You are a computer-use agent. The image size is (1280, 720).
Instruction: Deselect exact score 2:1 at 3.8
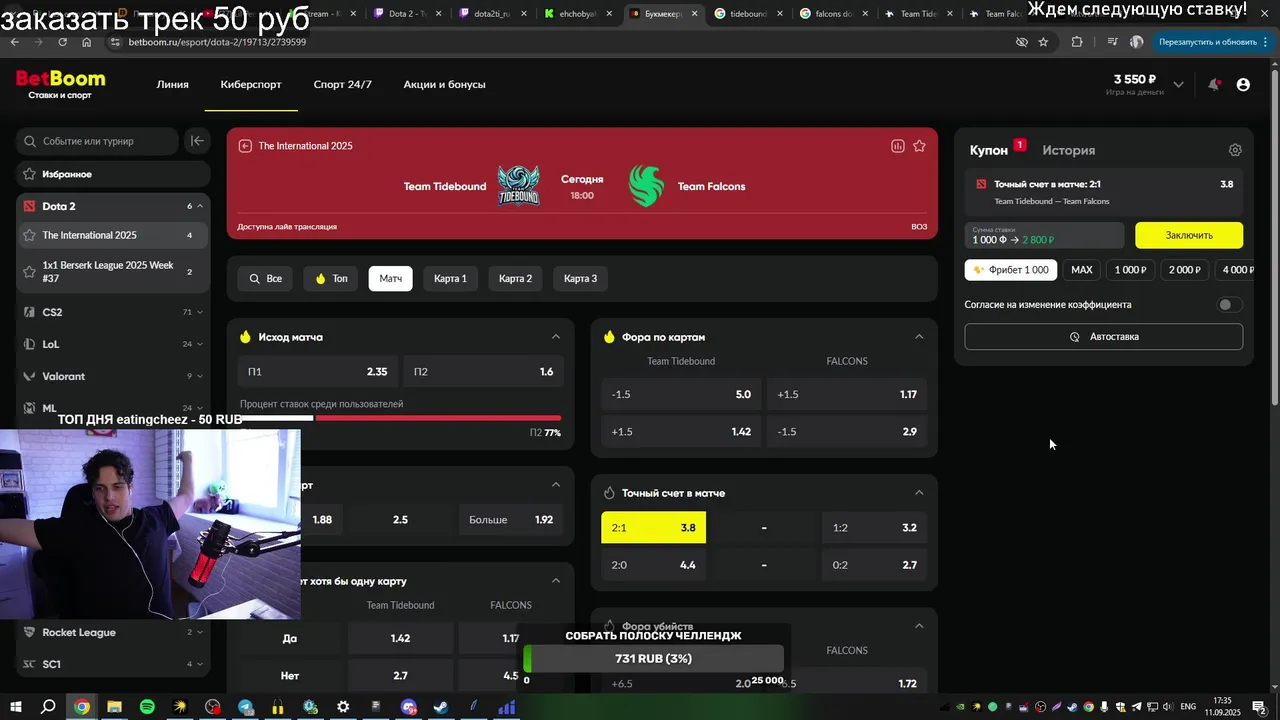653,527
